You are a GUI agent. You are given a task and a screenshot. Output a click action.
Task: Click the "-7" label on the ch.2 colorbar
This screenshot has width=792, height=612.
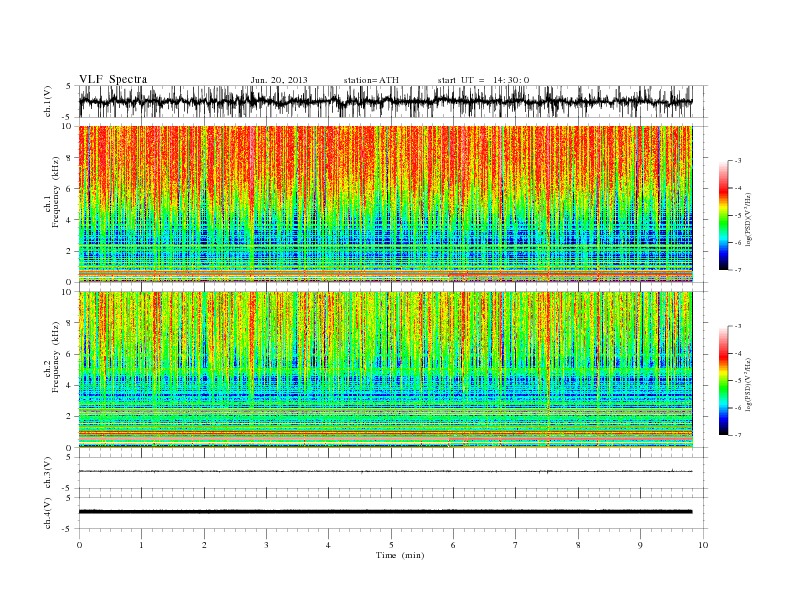tap(737, 435)
